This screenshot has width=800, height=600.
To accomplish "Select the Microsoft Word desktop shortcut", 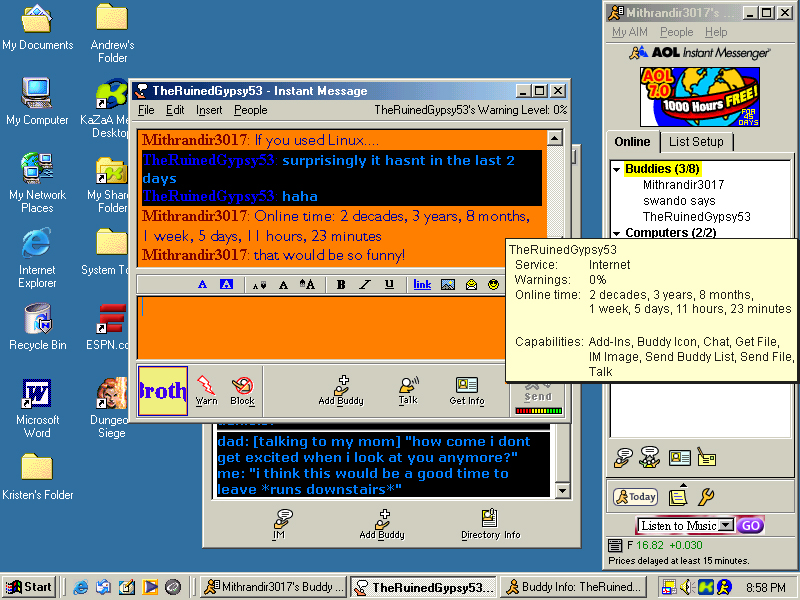I will pos(37,408).
